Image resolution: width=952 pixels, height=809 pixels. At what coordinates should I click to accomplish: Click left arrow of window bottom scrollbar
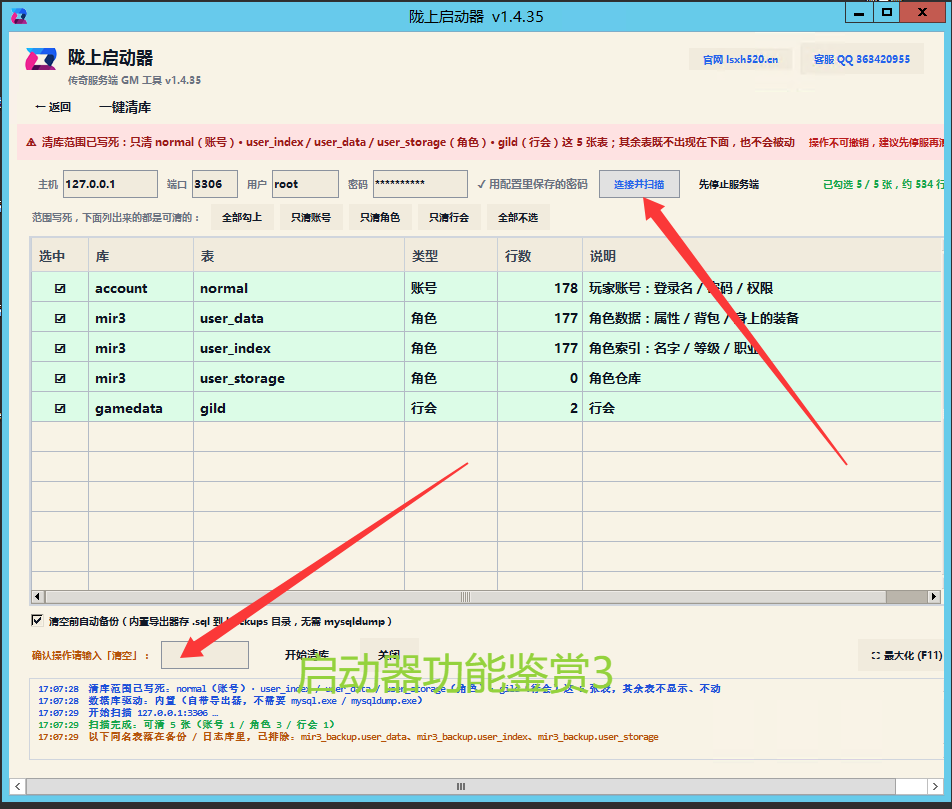pyautogui.click(x=18, y=786)
